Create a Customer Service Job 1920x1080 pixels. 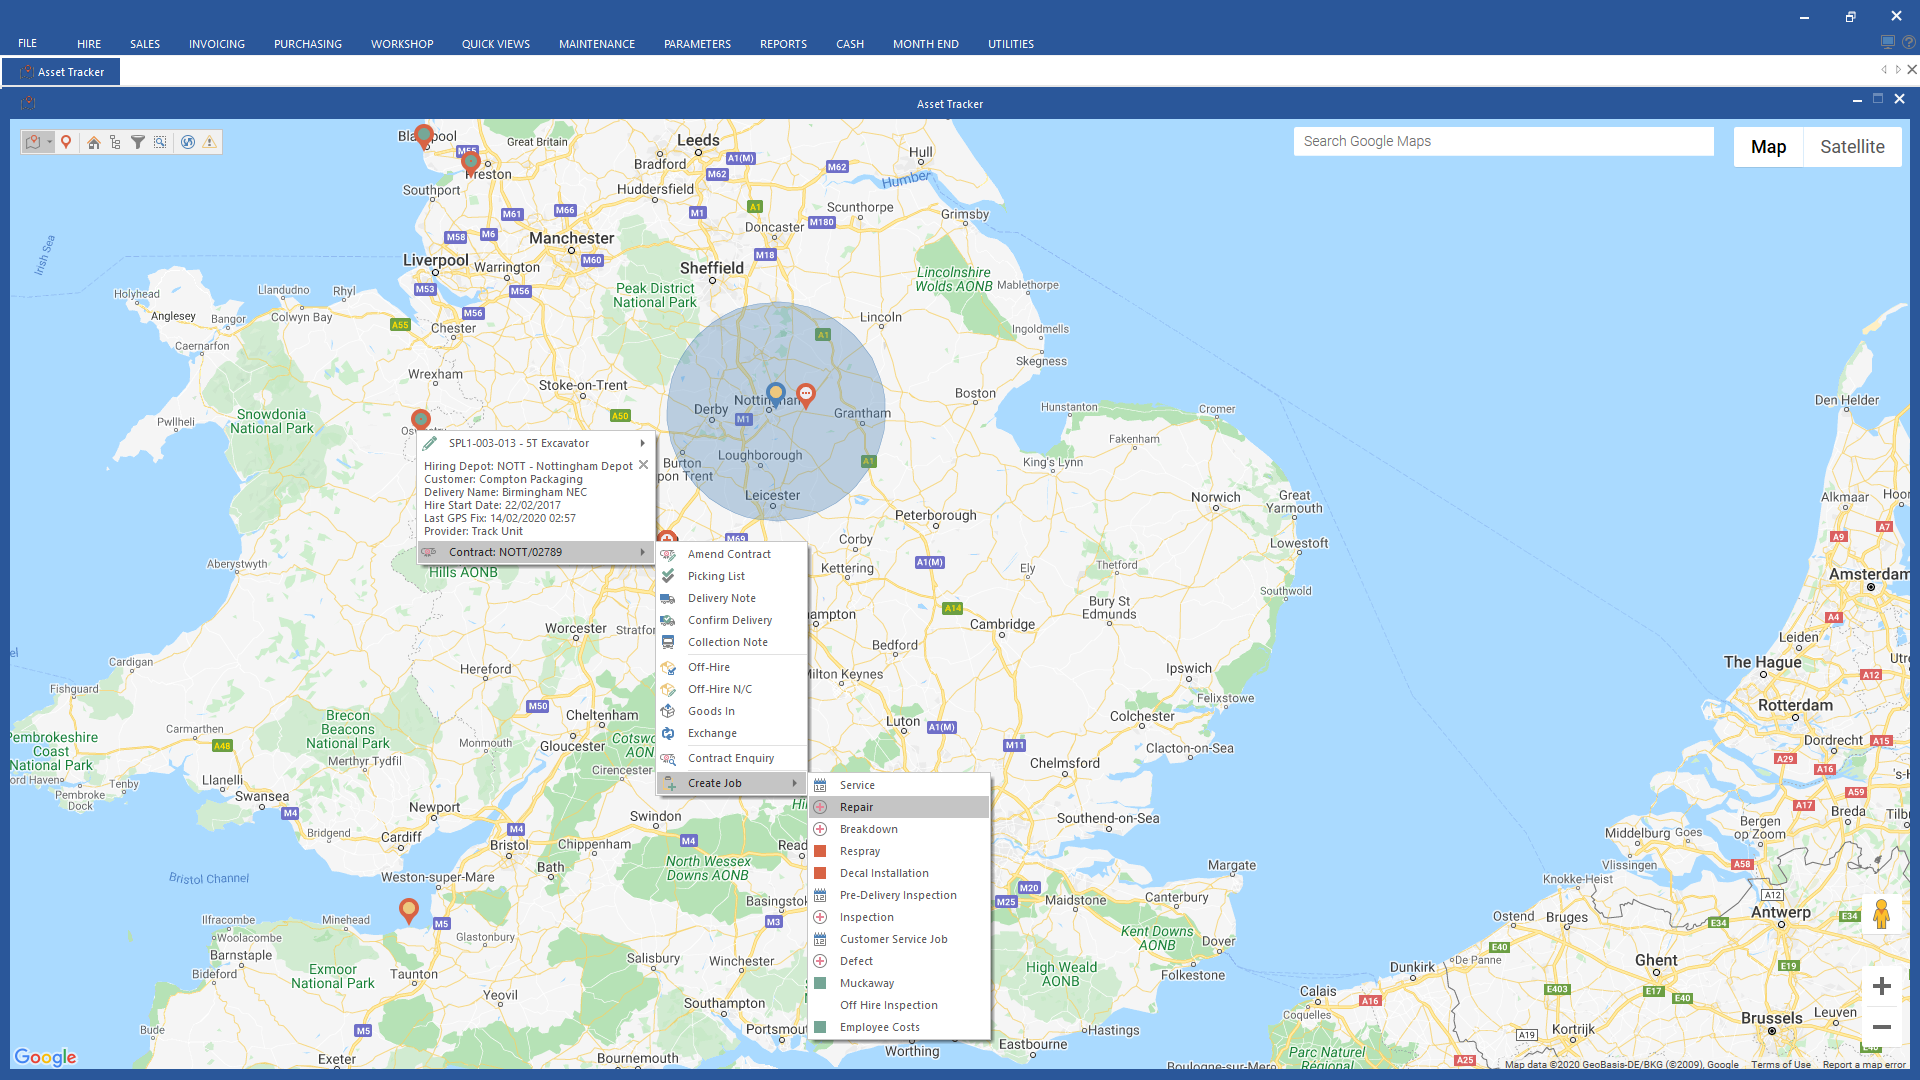pos(899,939)
